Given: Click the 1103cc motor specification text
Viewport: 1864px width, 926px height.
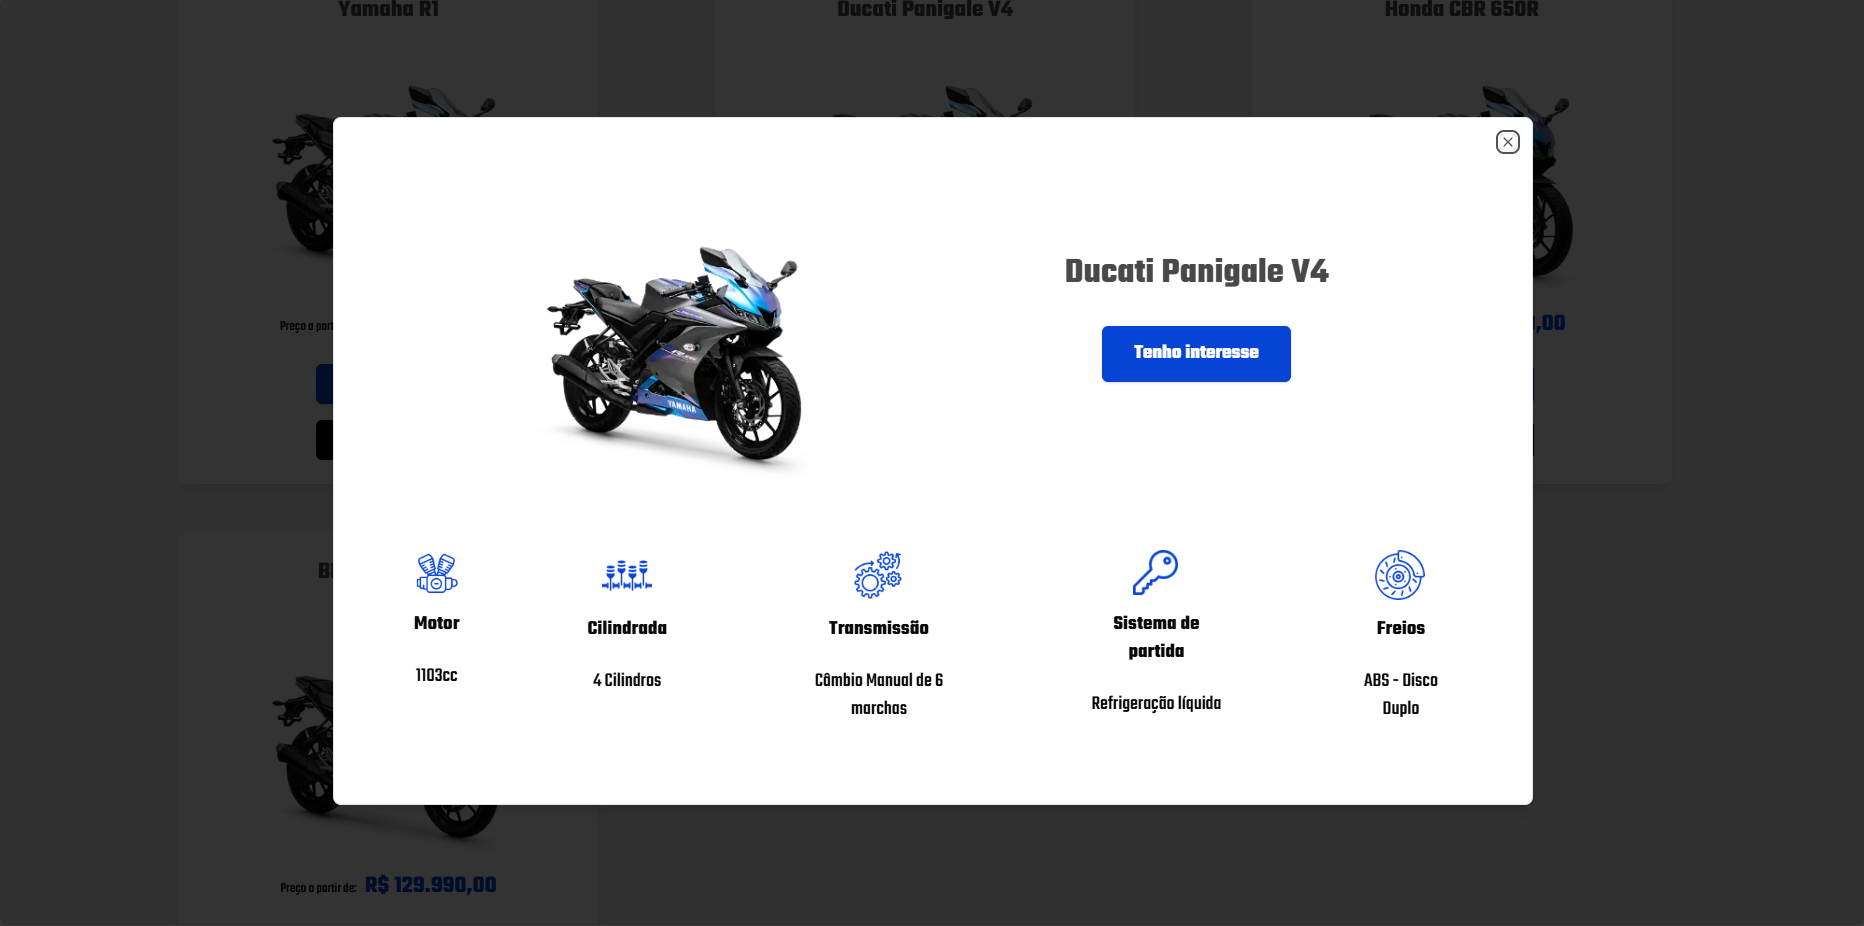Looking at the screenshot, I should (x=437, y=675).
